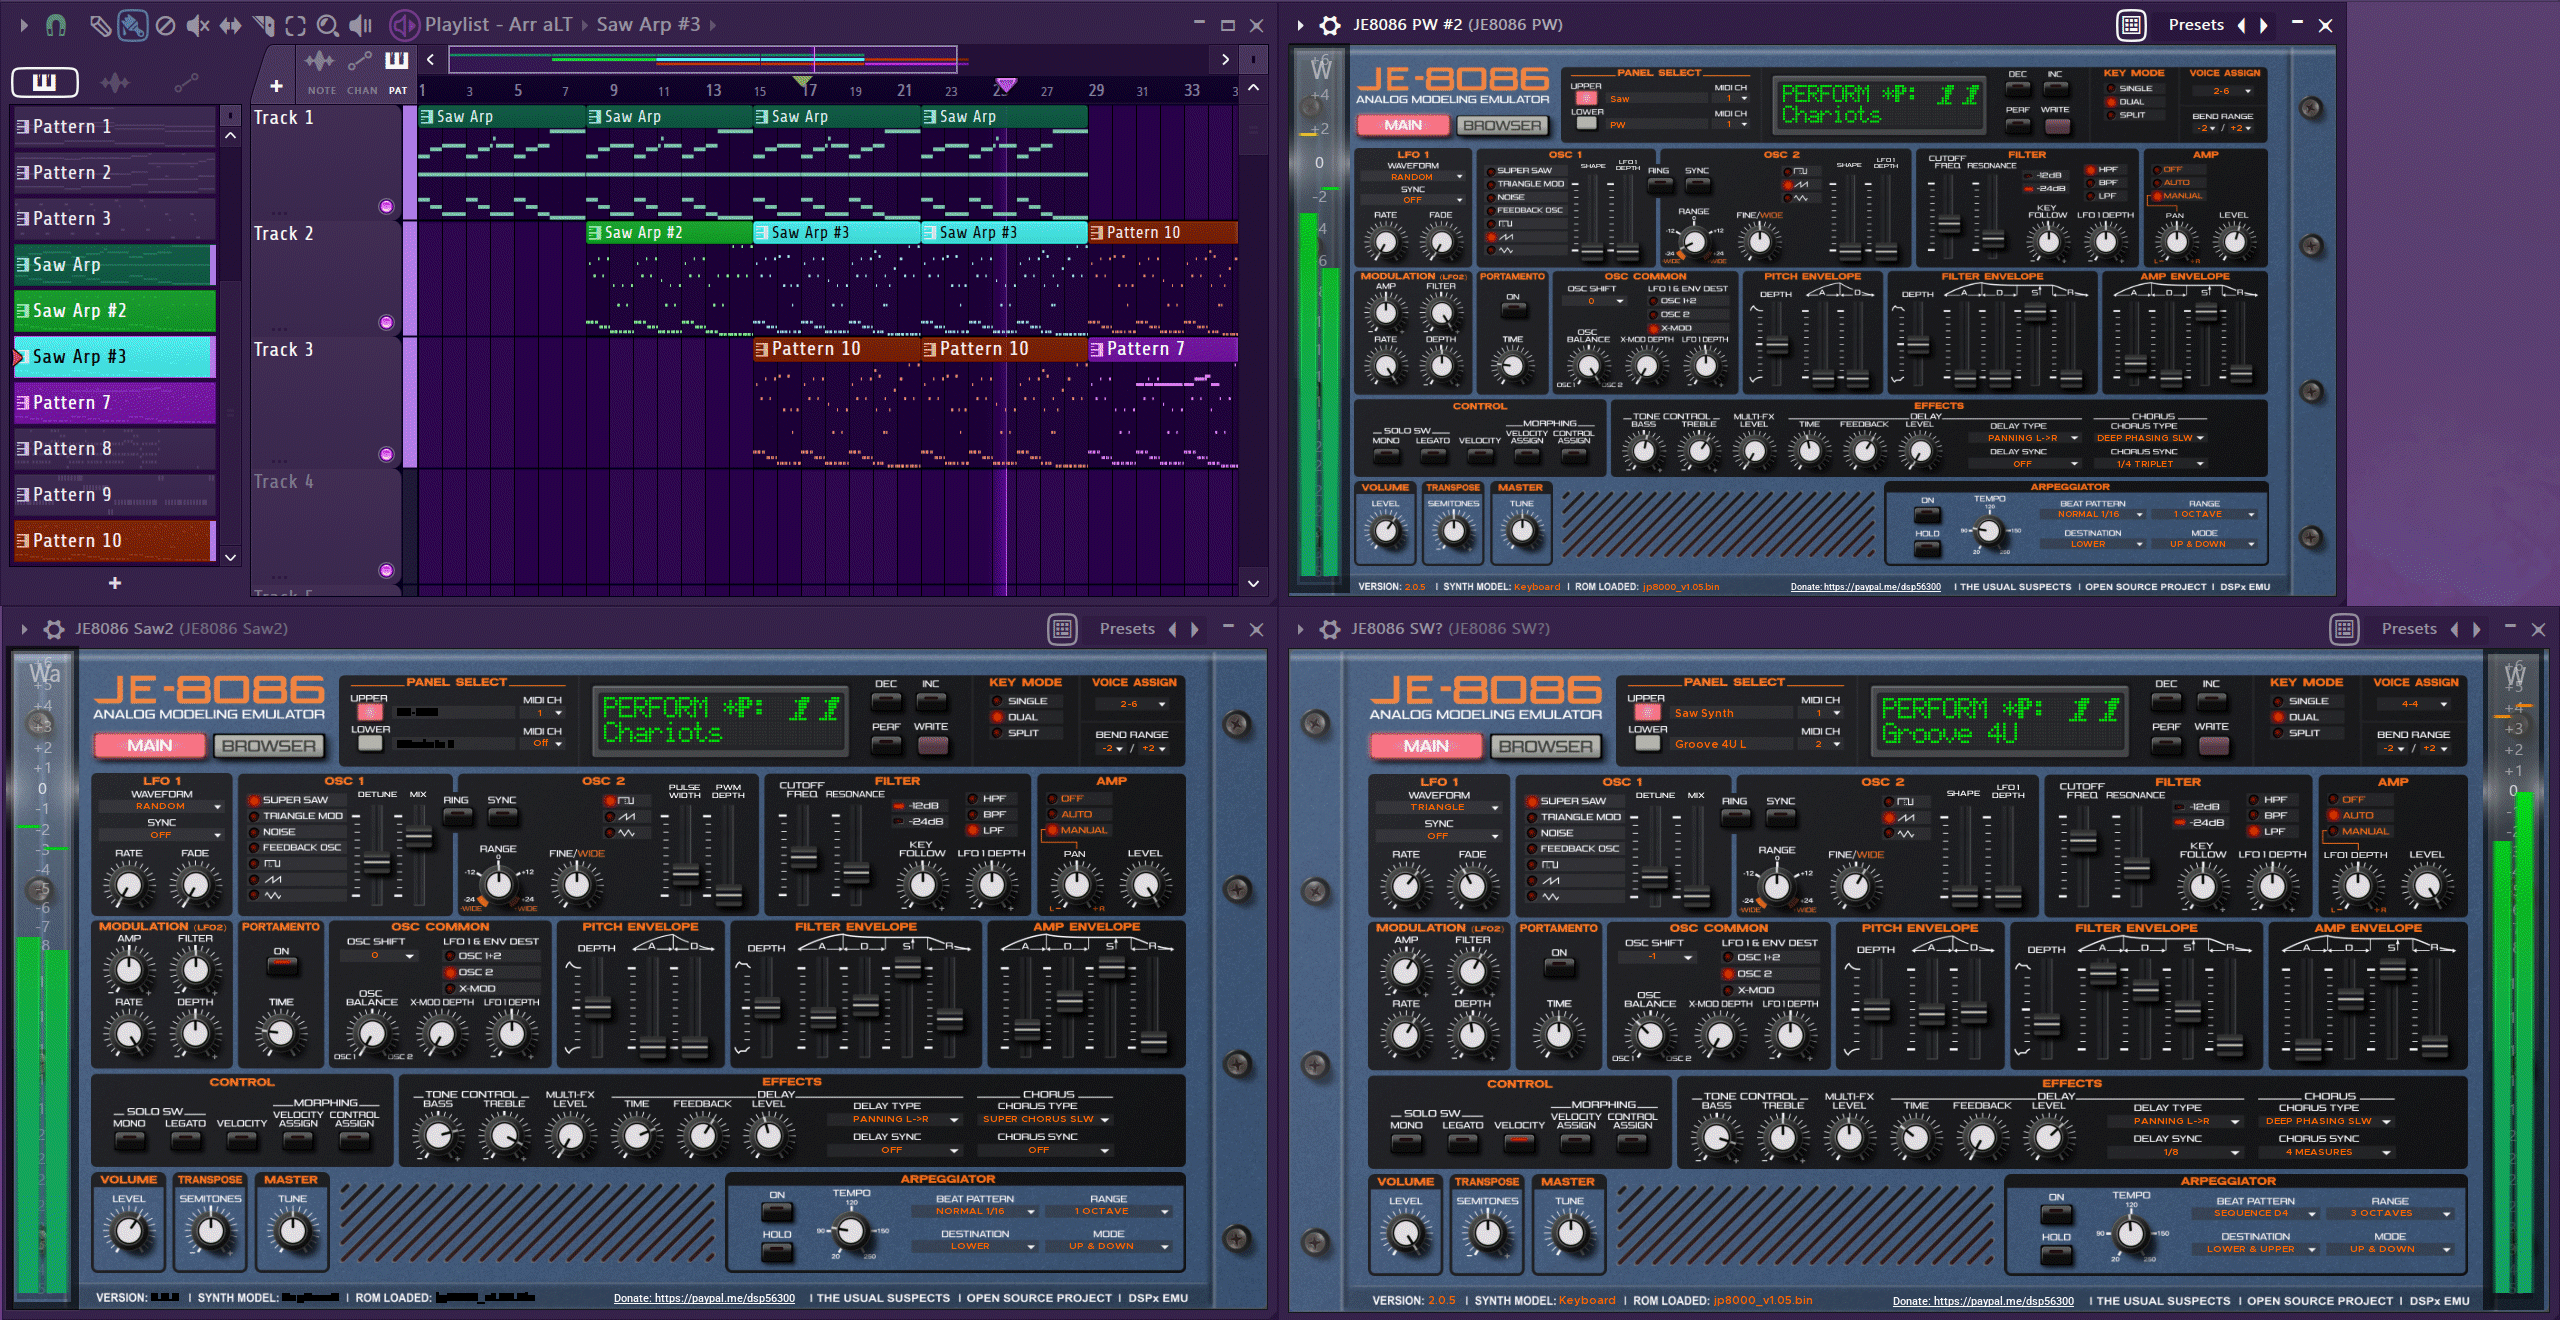Toggle the magnet snap icon
Viewport: 2560px width, 1320px height.
(56, 25)
